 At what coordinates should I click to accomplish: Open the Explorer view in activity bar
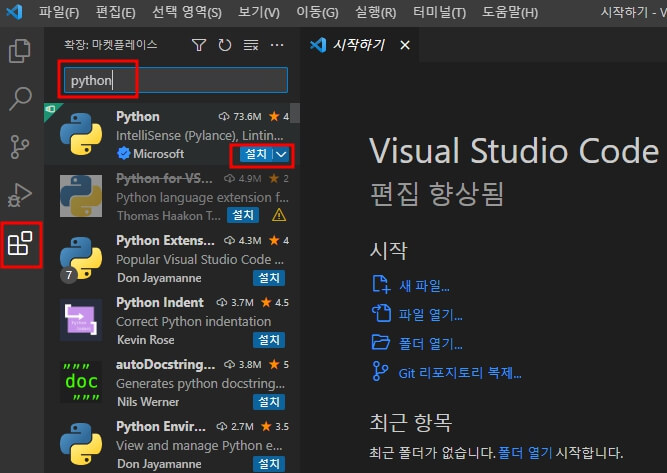[20, 51]
